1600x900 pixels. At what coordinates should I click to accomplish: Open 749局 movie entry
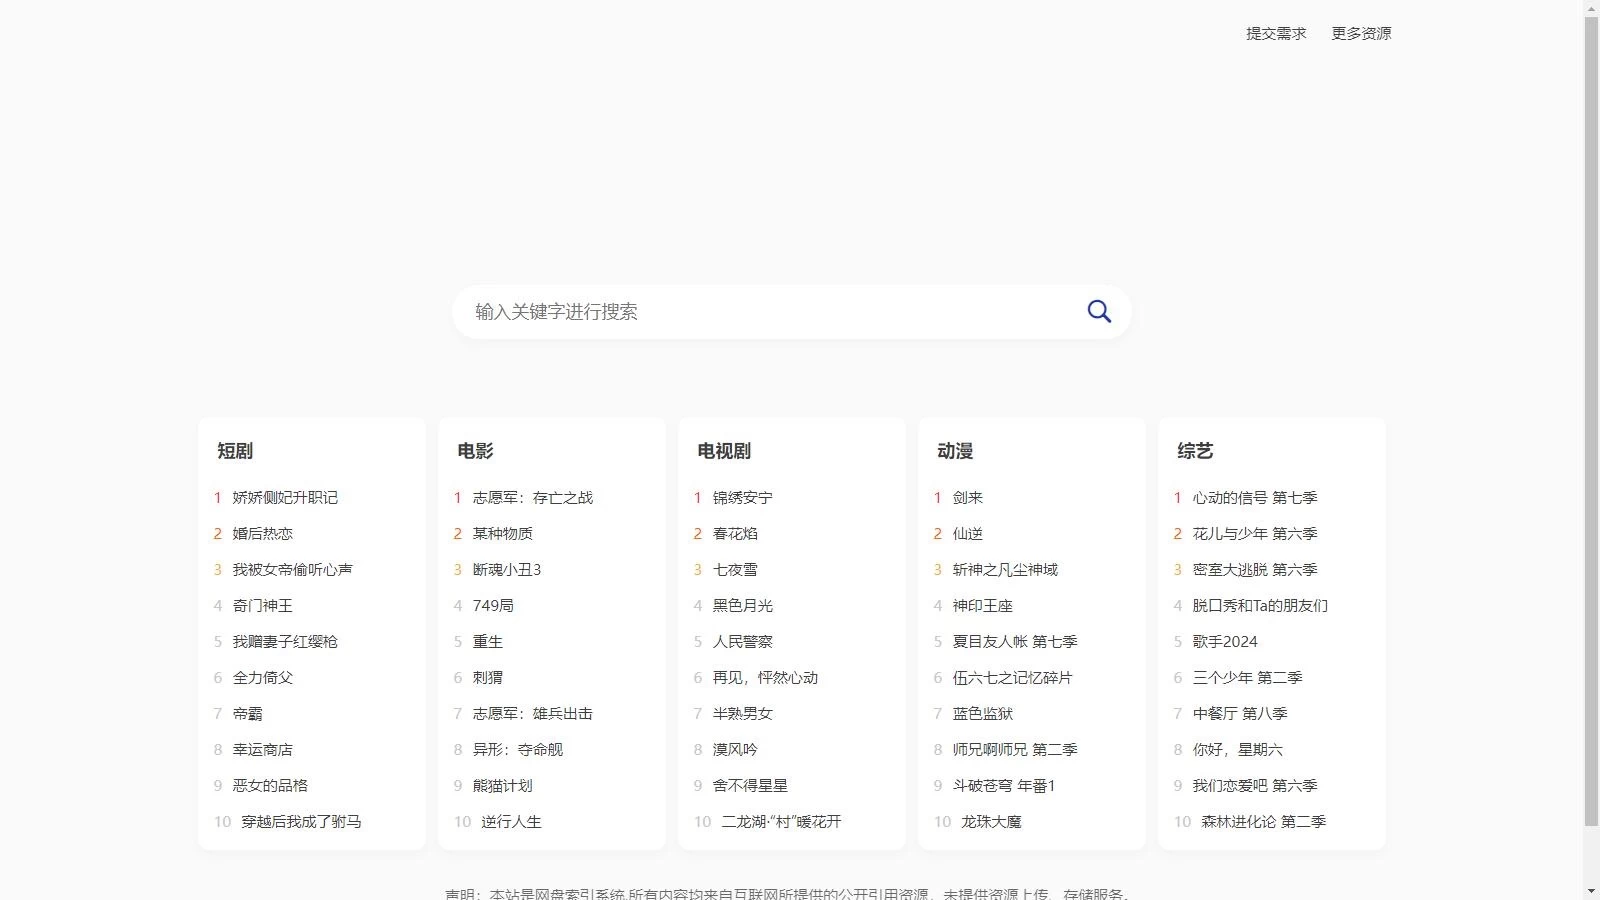(493, 606)
